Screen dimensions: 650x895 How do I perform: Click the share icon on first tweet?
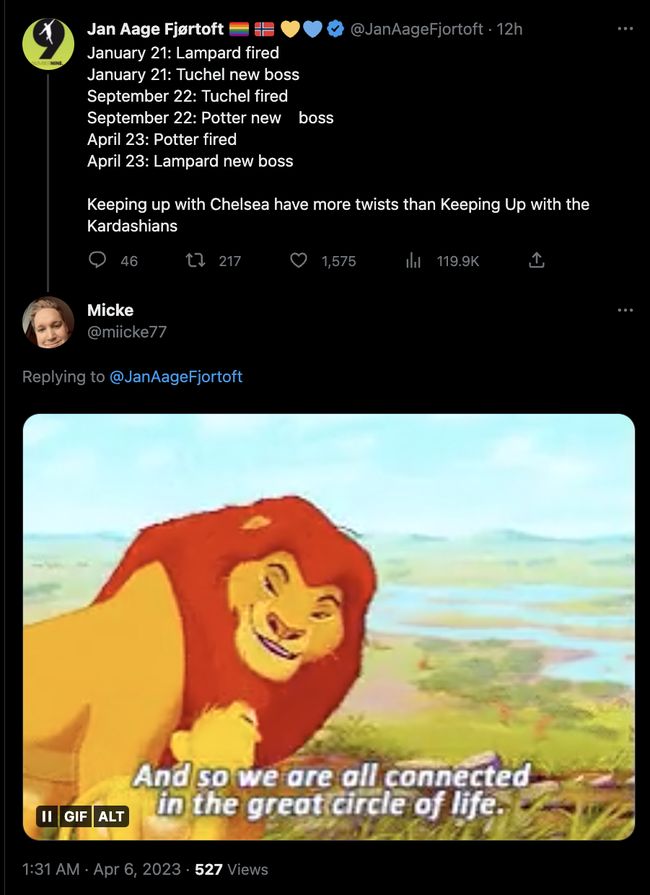point(536,260)
